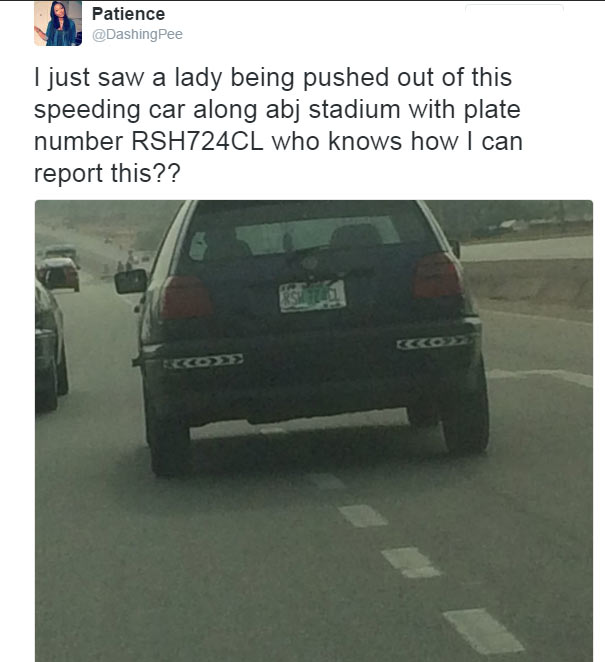Click the words 'report this??' in the tweet
Image resolution: width=605 pixels, height=662 pixels.
pyautogui.click(x=107, y=173)
